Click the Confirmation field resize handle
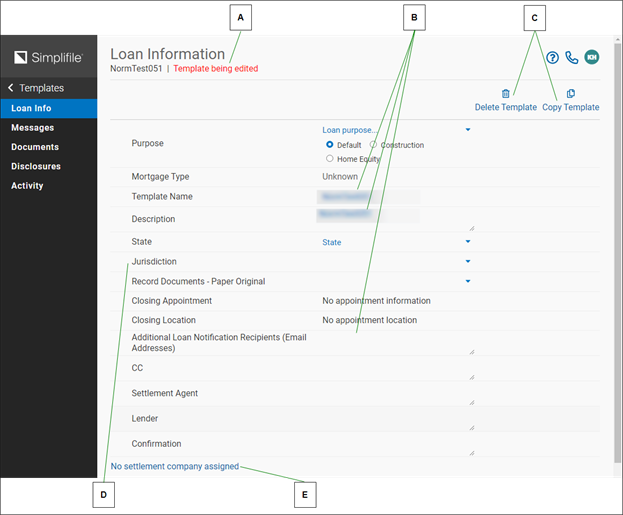The width and height of the screenshot is (623, 515). pyautogui.click(x=472, y=453)
